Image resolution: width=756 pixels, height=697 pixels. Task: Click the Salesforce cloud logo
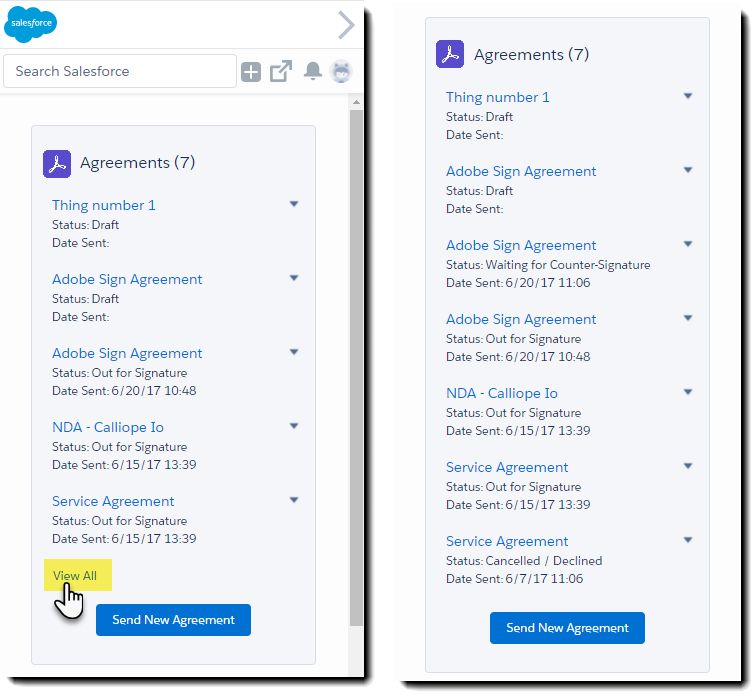[30, 24]
